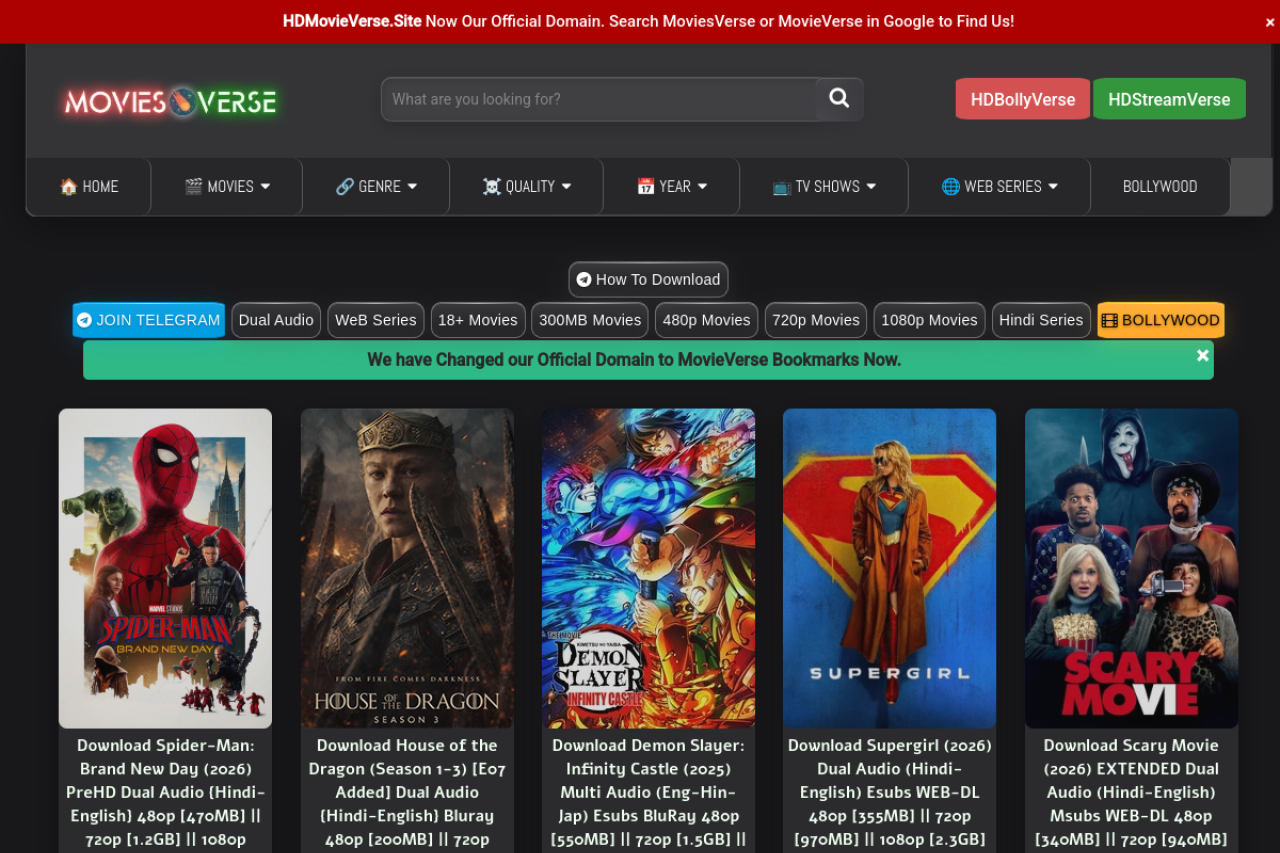This screenshot has height=853, width=1280.
Task: Open the Movies menu
Action: pyautogui.click(x=227, y=186)
